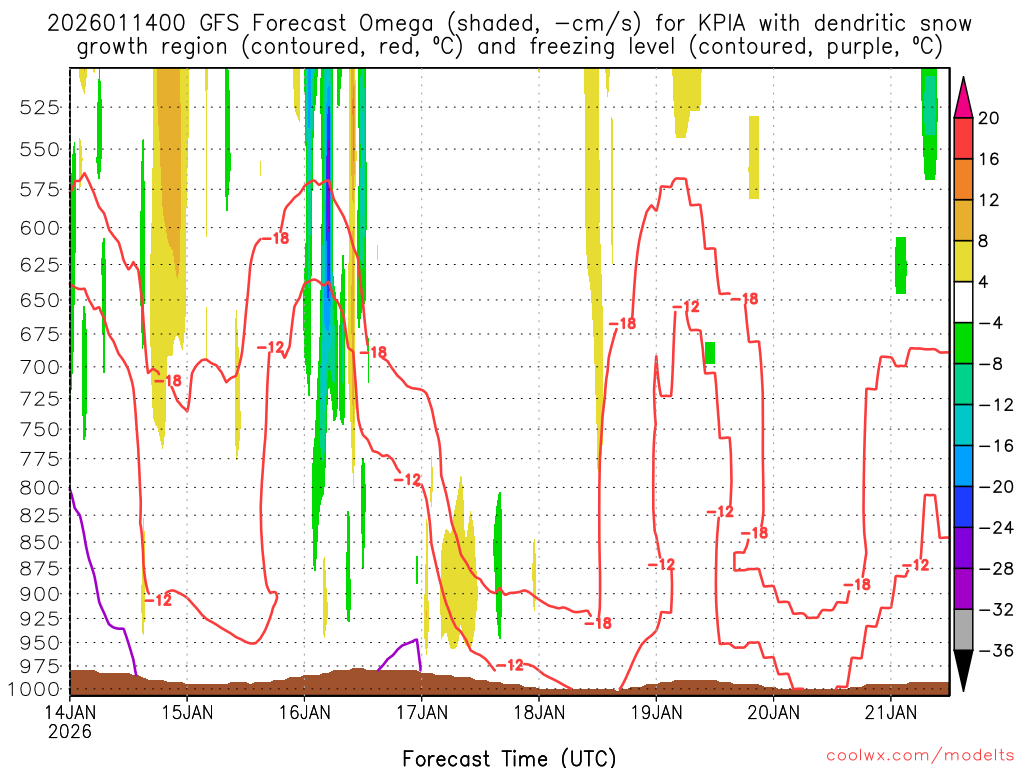This screenshot has width=1024, height=768.
Task: Click the 18JAN time axis label
Action: (539, 711)
